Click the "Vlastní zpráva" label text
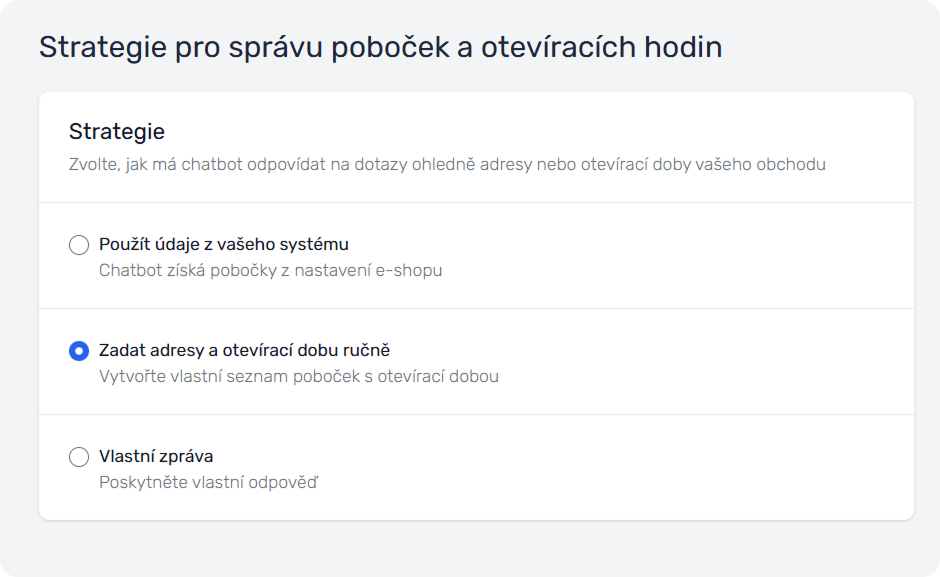Viewport: 940px width, 577px height. click(156, 456)
